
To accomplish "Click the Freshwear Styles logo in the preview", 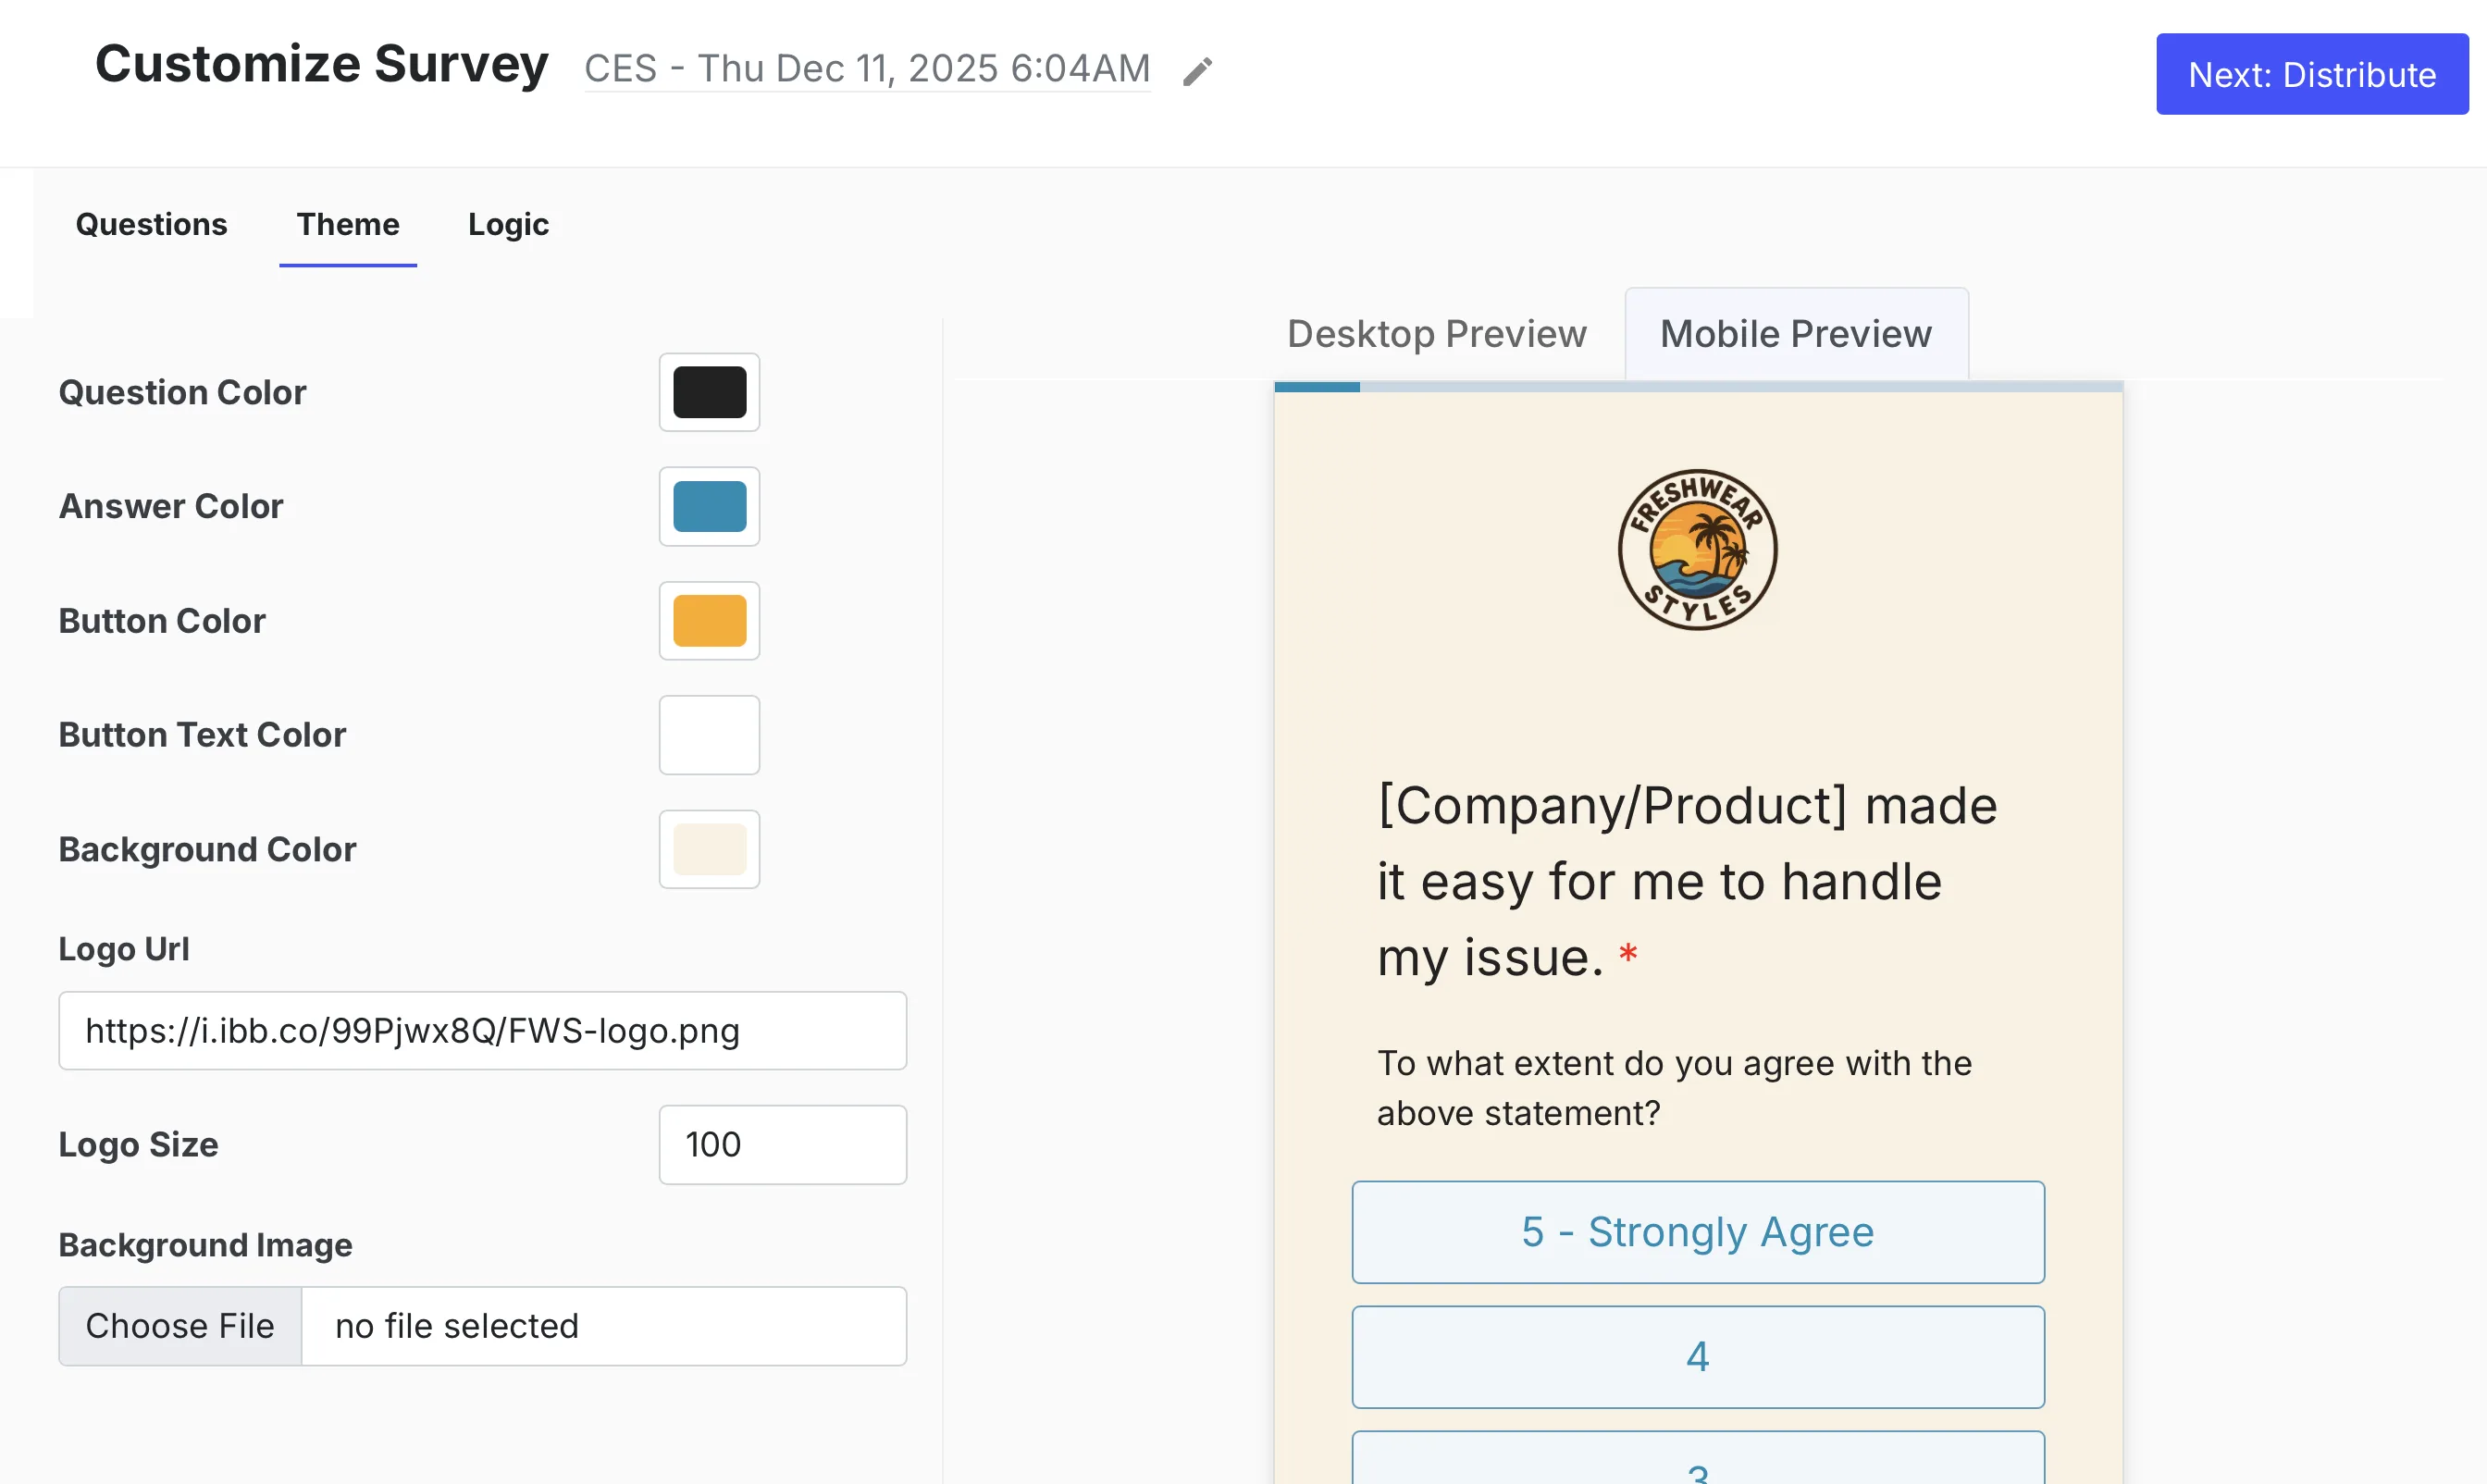I will 1695,548.
